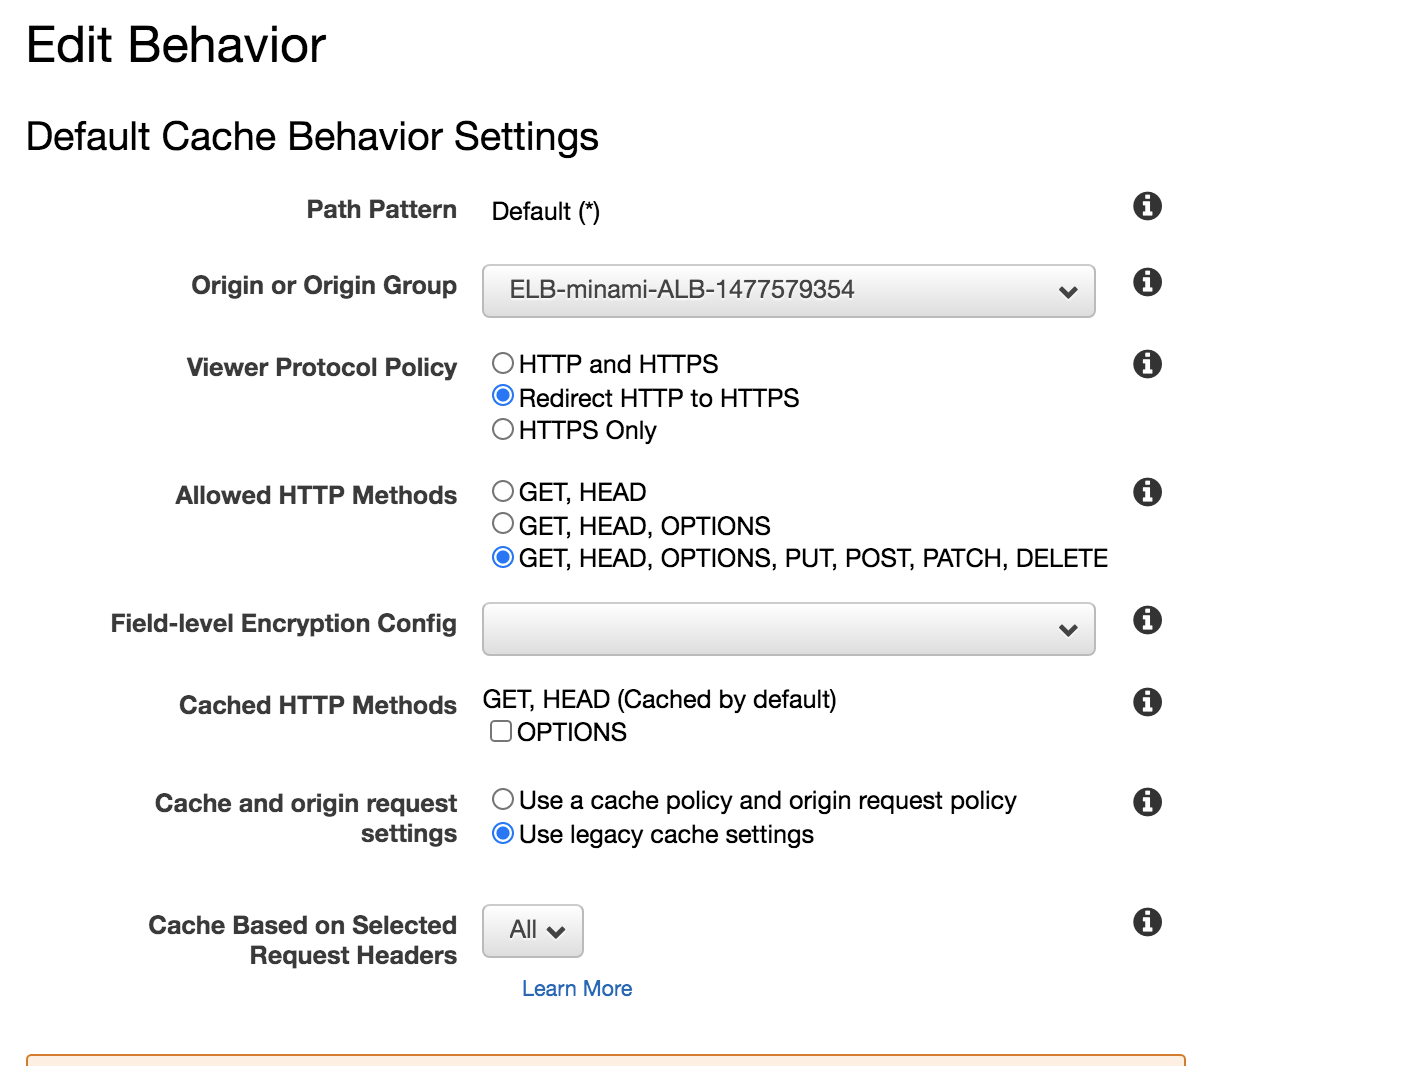Image resolution: width=1412 pixels, height=1066 pixels.
Task: Click the Edit Behavior page heading
Action: point(176,45)
